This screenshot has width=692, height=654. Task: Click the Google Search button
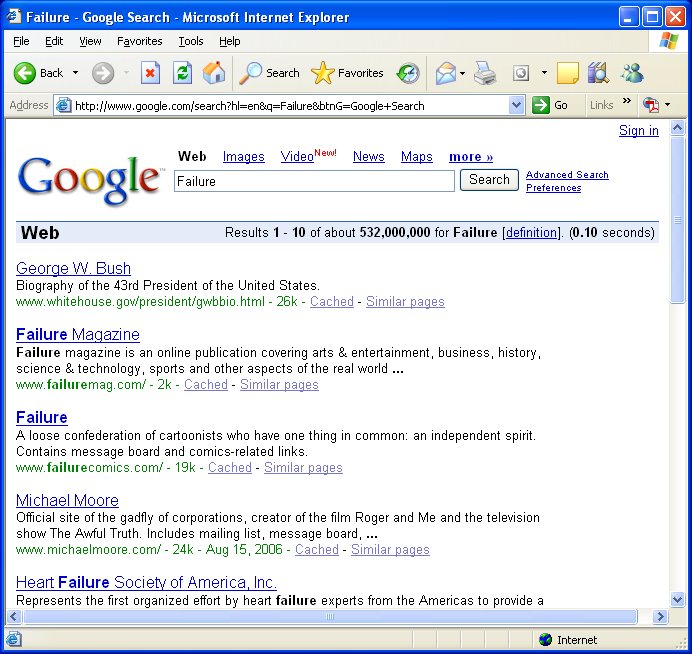tap(489, 180)
